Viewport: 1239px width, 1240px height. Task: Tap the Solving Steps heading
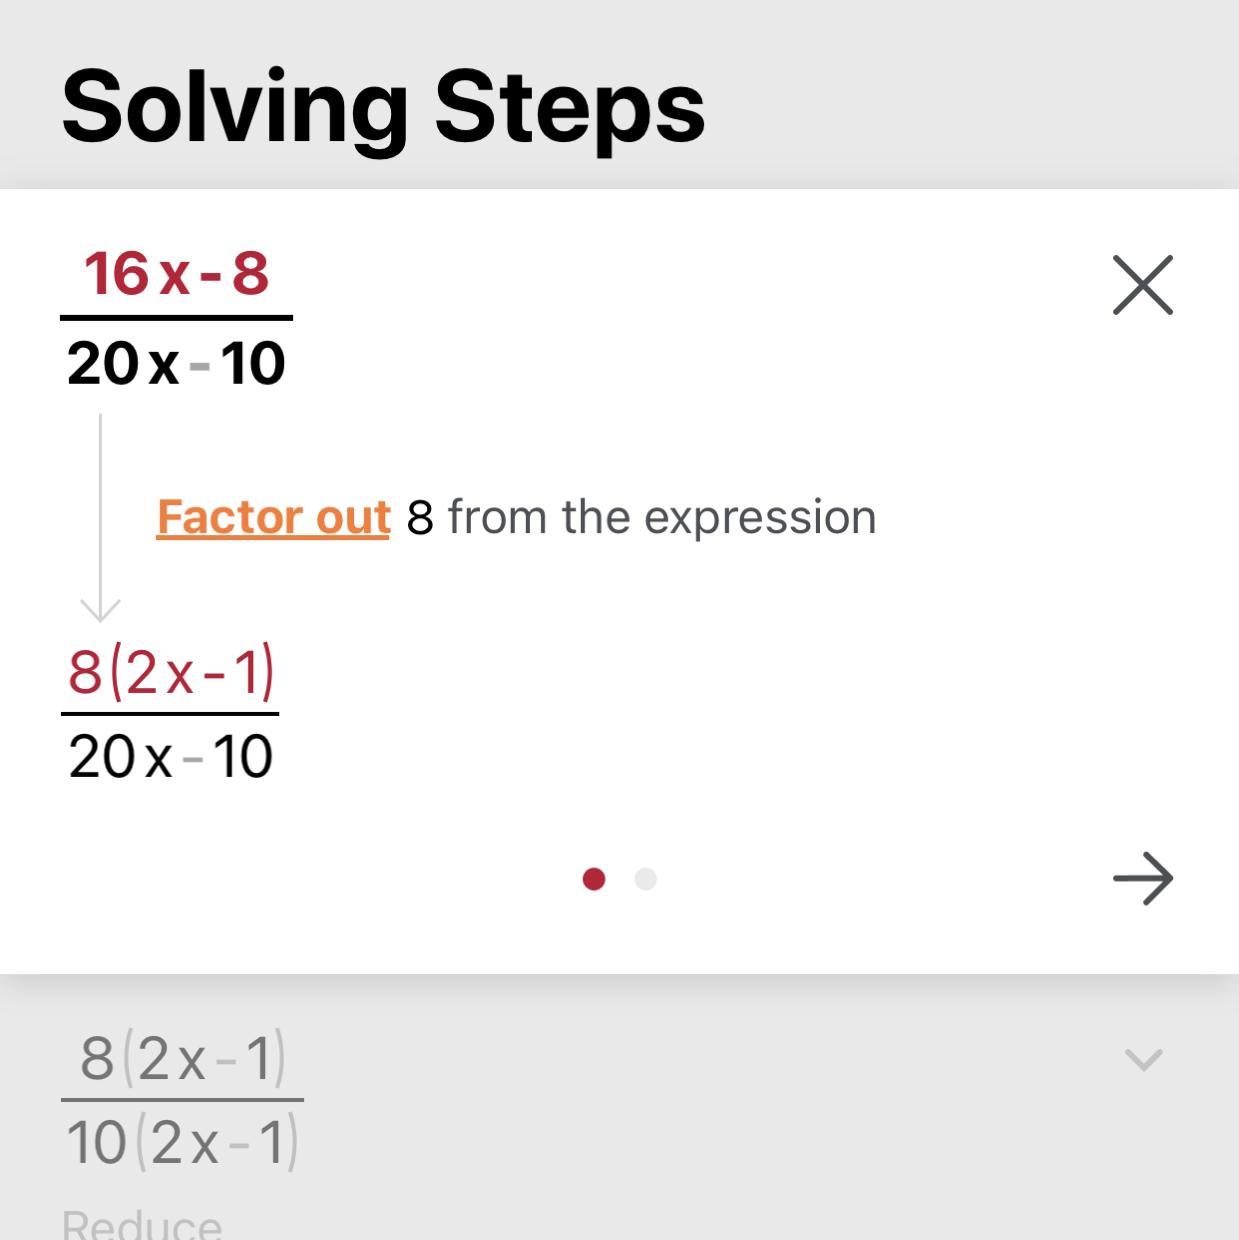(383, 107)
